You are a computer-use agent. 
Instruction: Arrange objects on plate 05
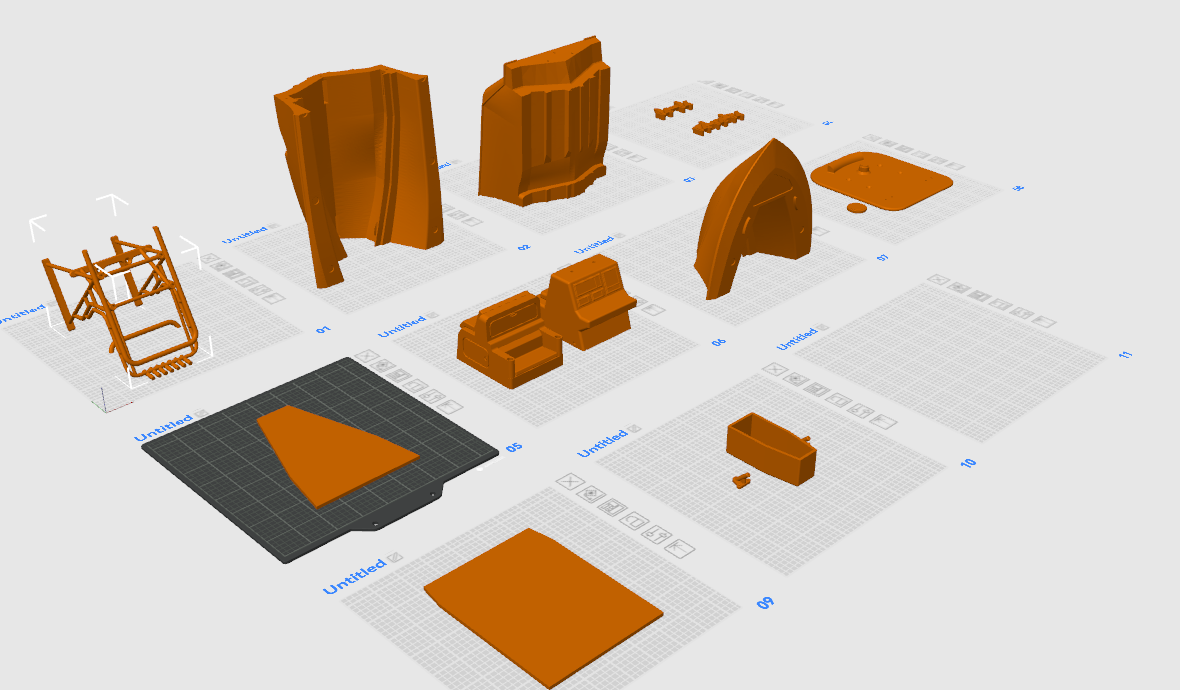click(x=400, y=376)
